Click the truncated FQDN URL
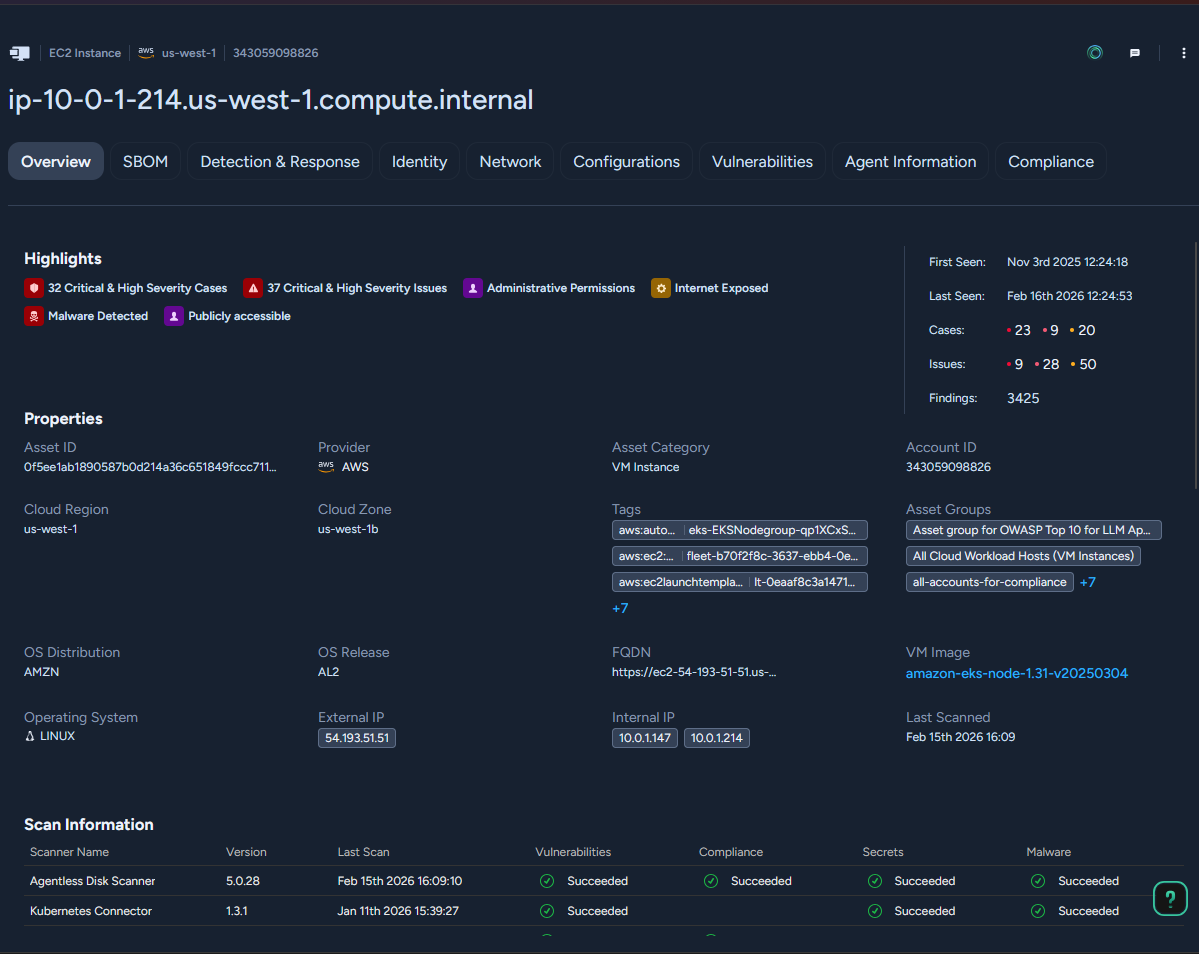The height and width of the screenshot is (954, 1199). point(694,673)
